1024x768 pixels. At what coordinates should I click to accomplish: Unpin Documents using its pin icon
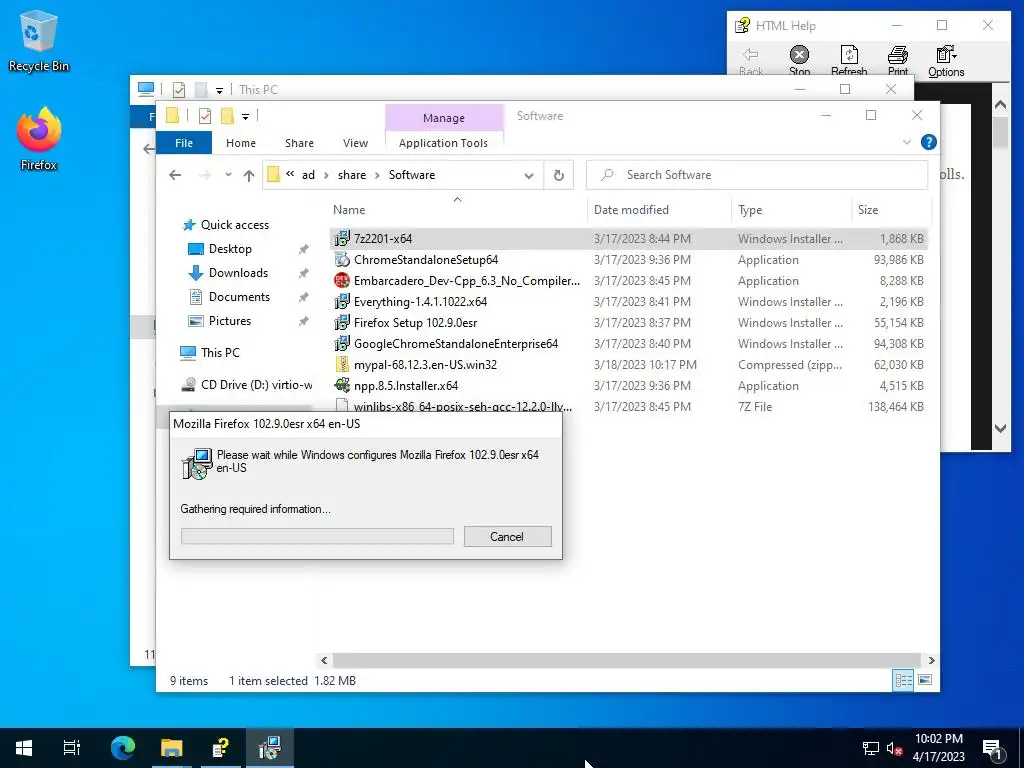(303, 297)
